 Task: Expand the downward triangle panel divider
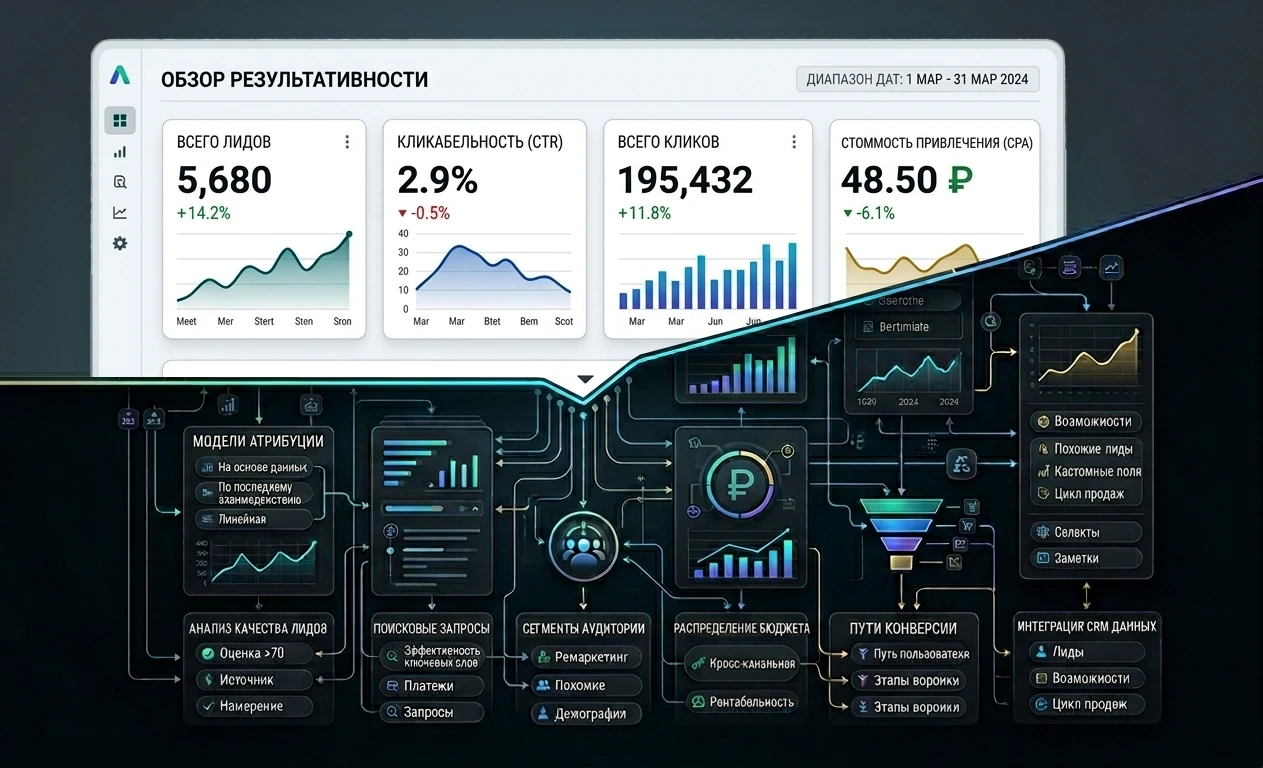point(585,379)
